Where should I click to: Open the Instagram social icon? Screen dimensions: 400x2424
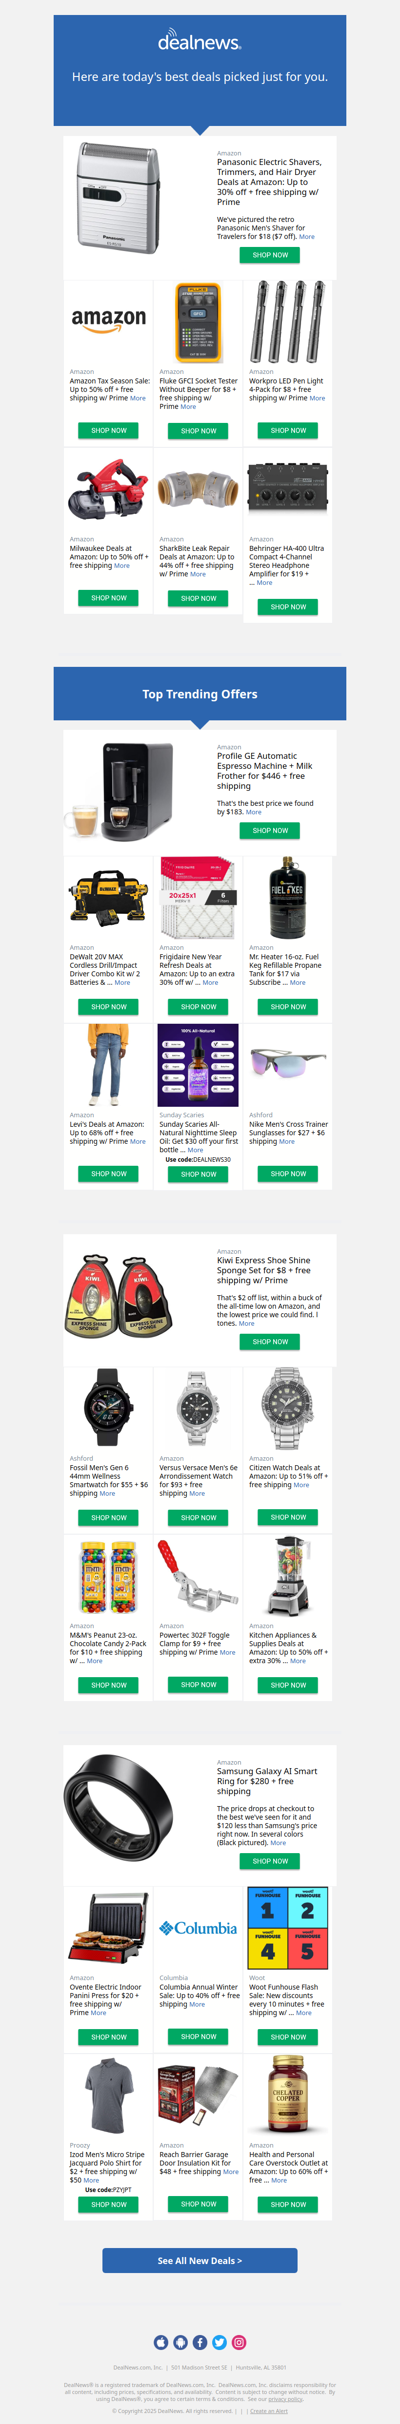(239, 2342)
